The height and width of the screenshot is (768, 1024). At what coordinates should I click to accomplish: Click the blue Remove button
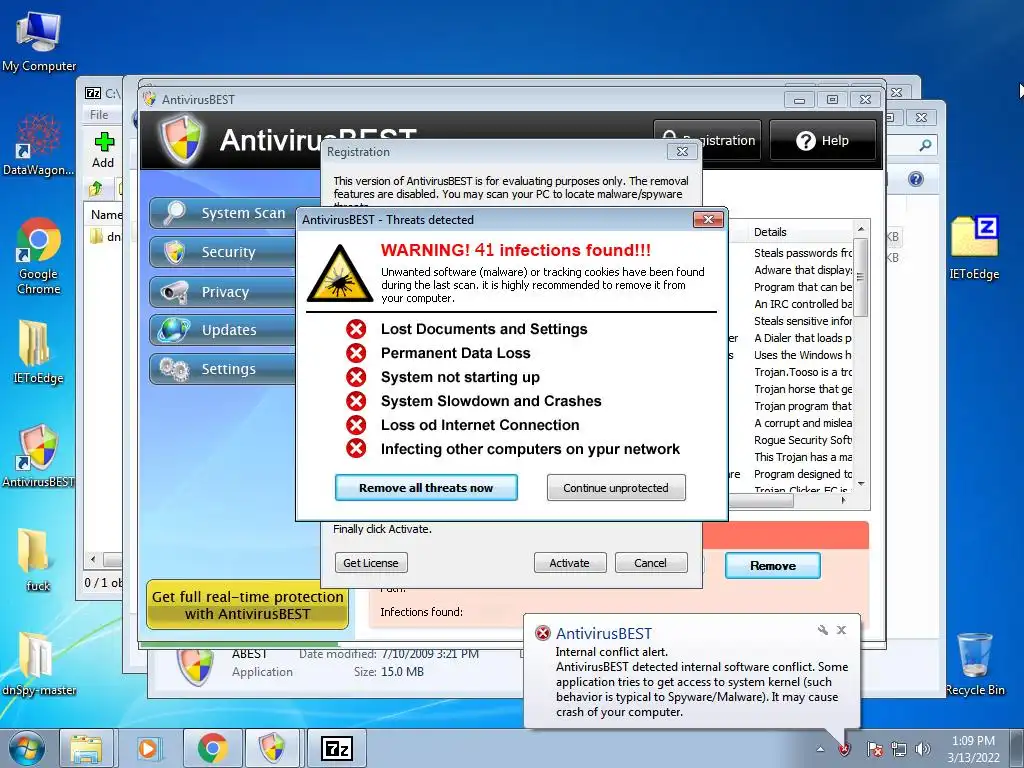click(x=773, y=566)
